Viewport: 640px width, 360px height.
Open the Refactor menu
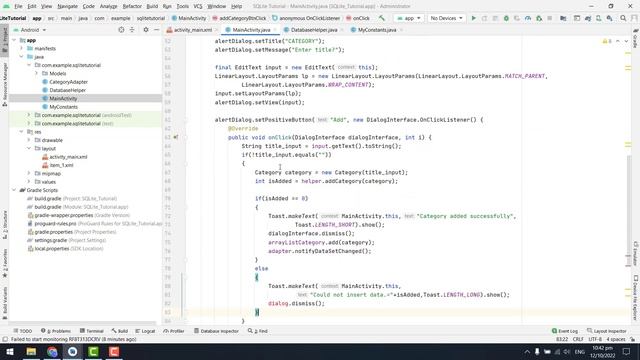coord(132,6)
